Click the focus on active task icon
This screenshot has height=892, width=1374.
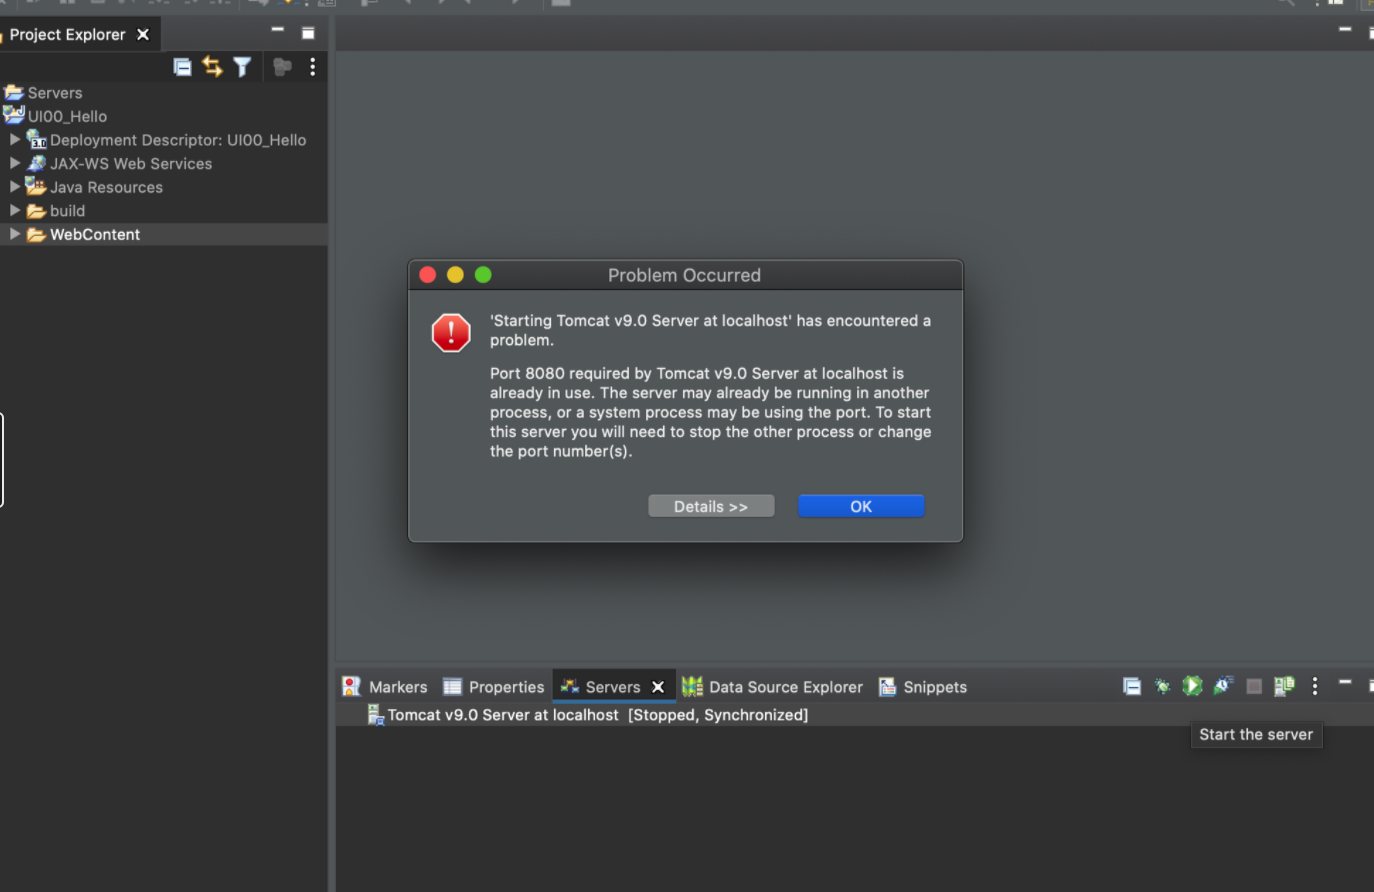282,67
